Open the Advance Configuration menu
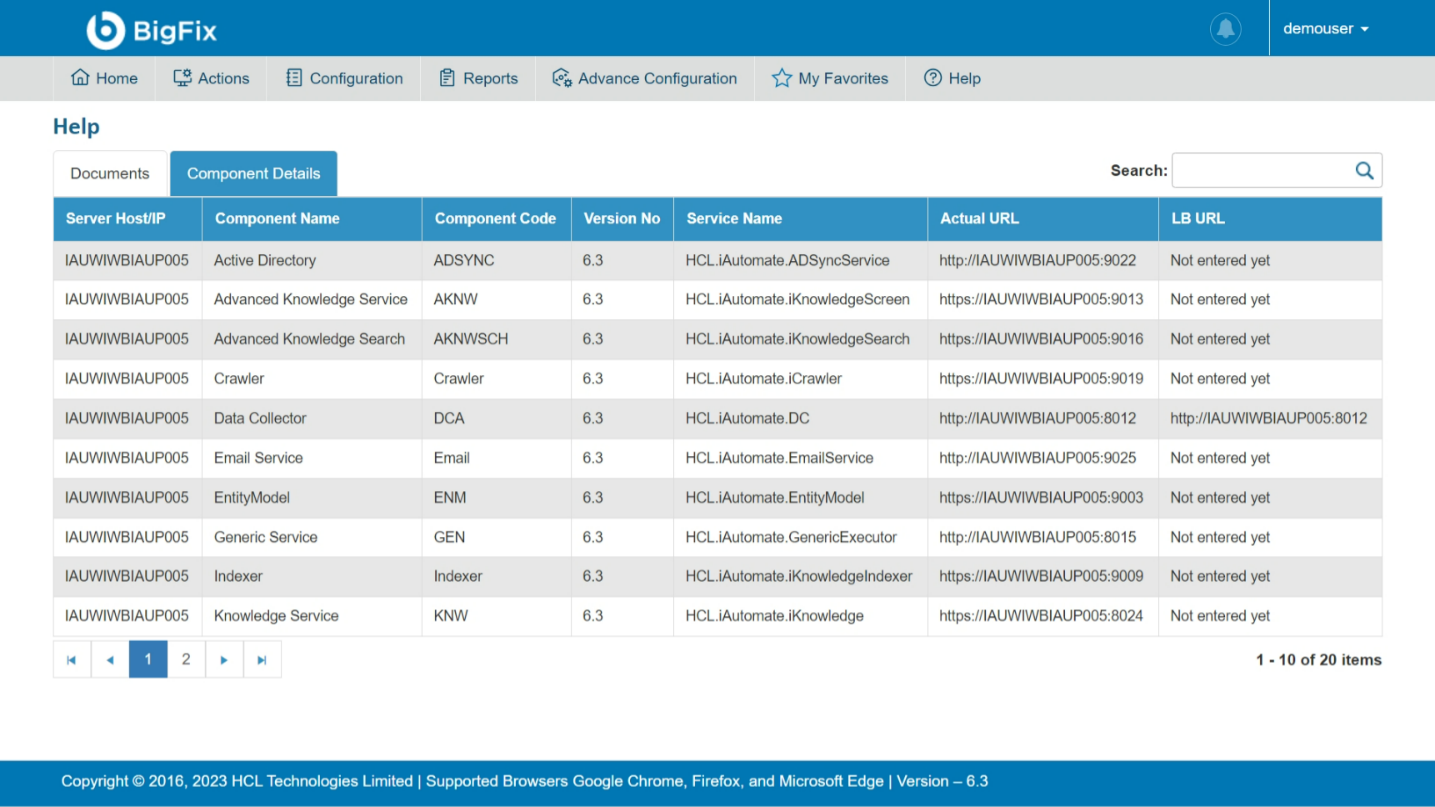This screenshot has width=1435, height=807. click(x=645, y=78)
